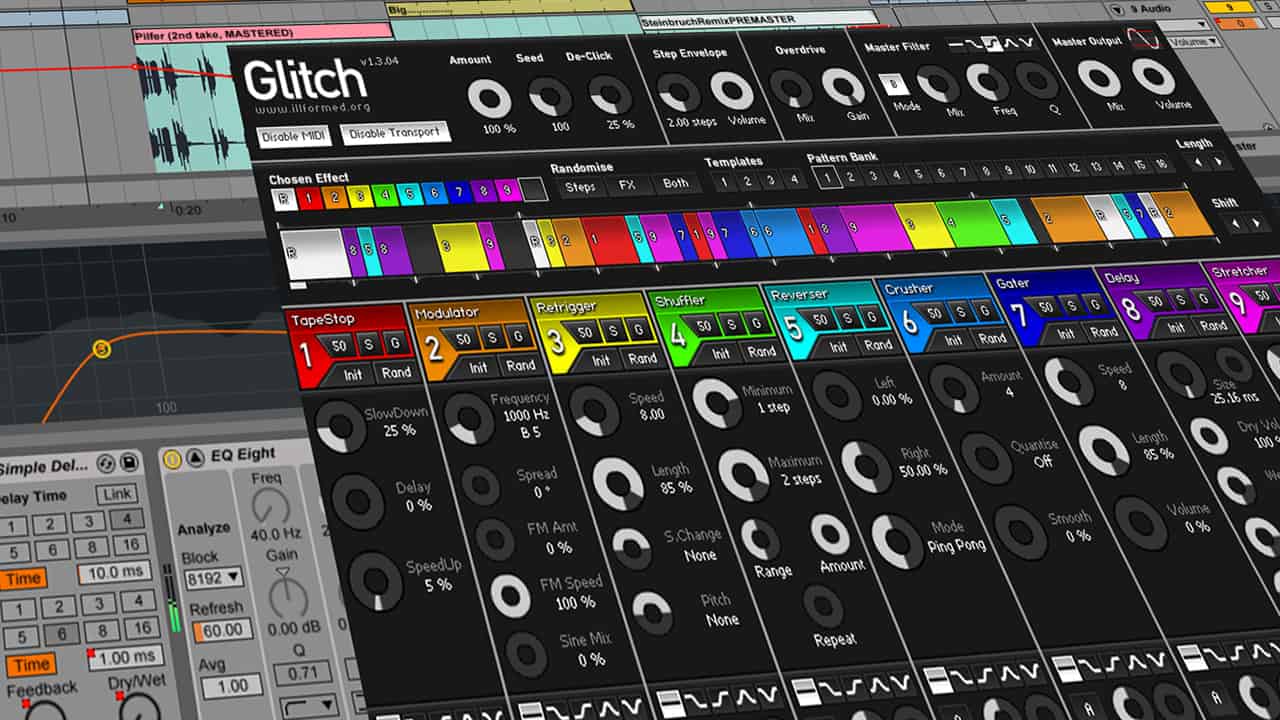Click the Simple Delay hot-swap preset icon

tap(106, 464)
